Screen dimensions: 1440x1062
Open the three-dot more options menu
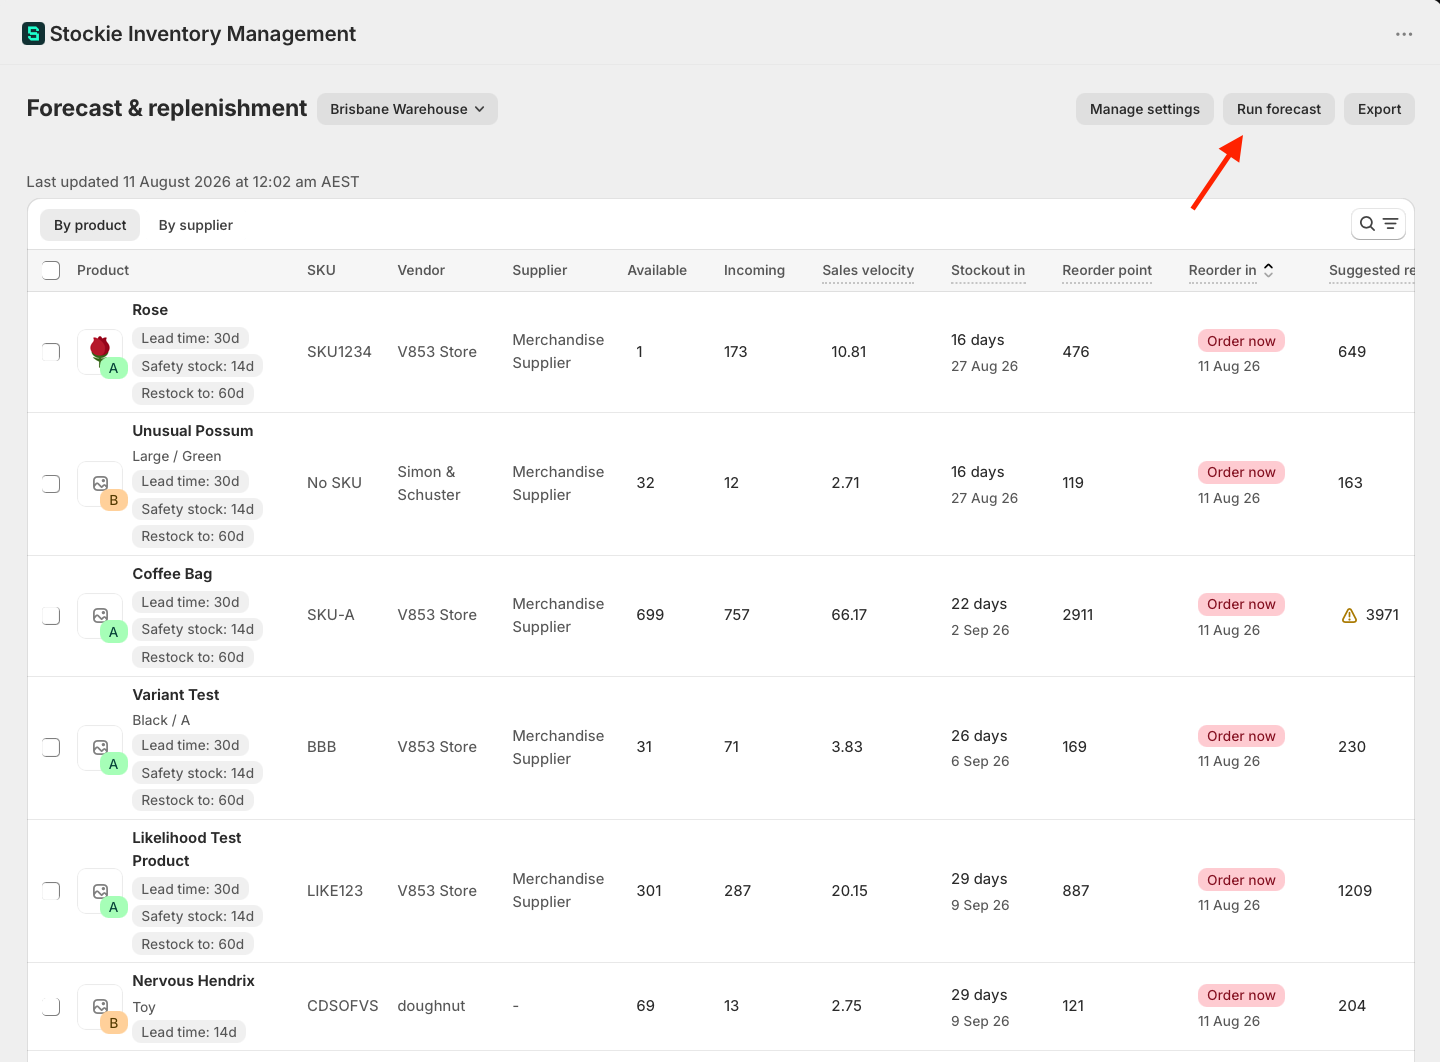[1404, 34]
